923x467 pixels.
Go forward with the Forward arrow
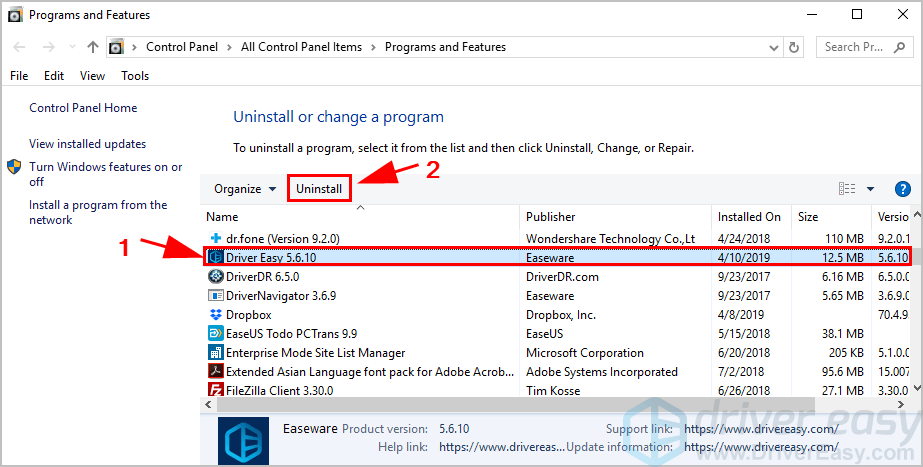click(x=48, y=47)
